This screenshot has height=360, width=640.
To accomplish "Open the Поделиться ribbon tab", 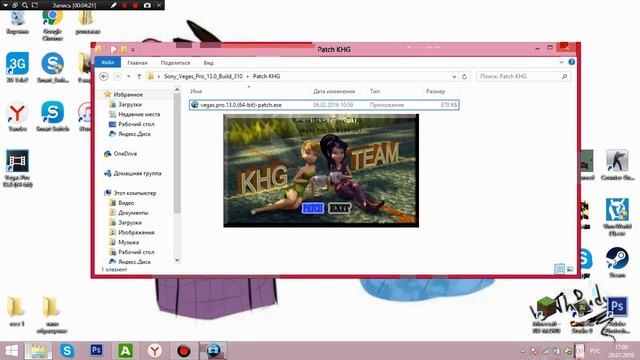I will (x=176, y=63).
